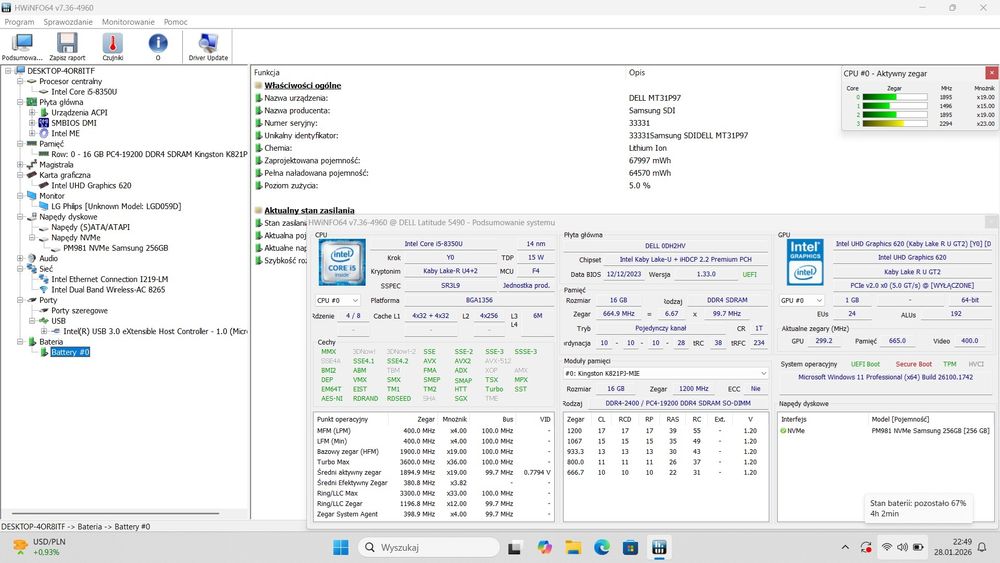Viewport: 1000px width, 563px height.
Task: Open Microsoft Edge from the taskbar
Action: pyautogui.click(x=601, y=547)
